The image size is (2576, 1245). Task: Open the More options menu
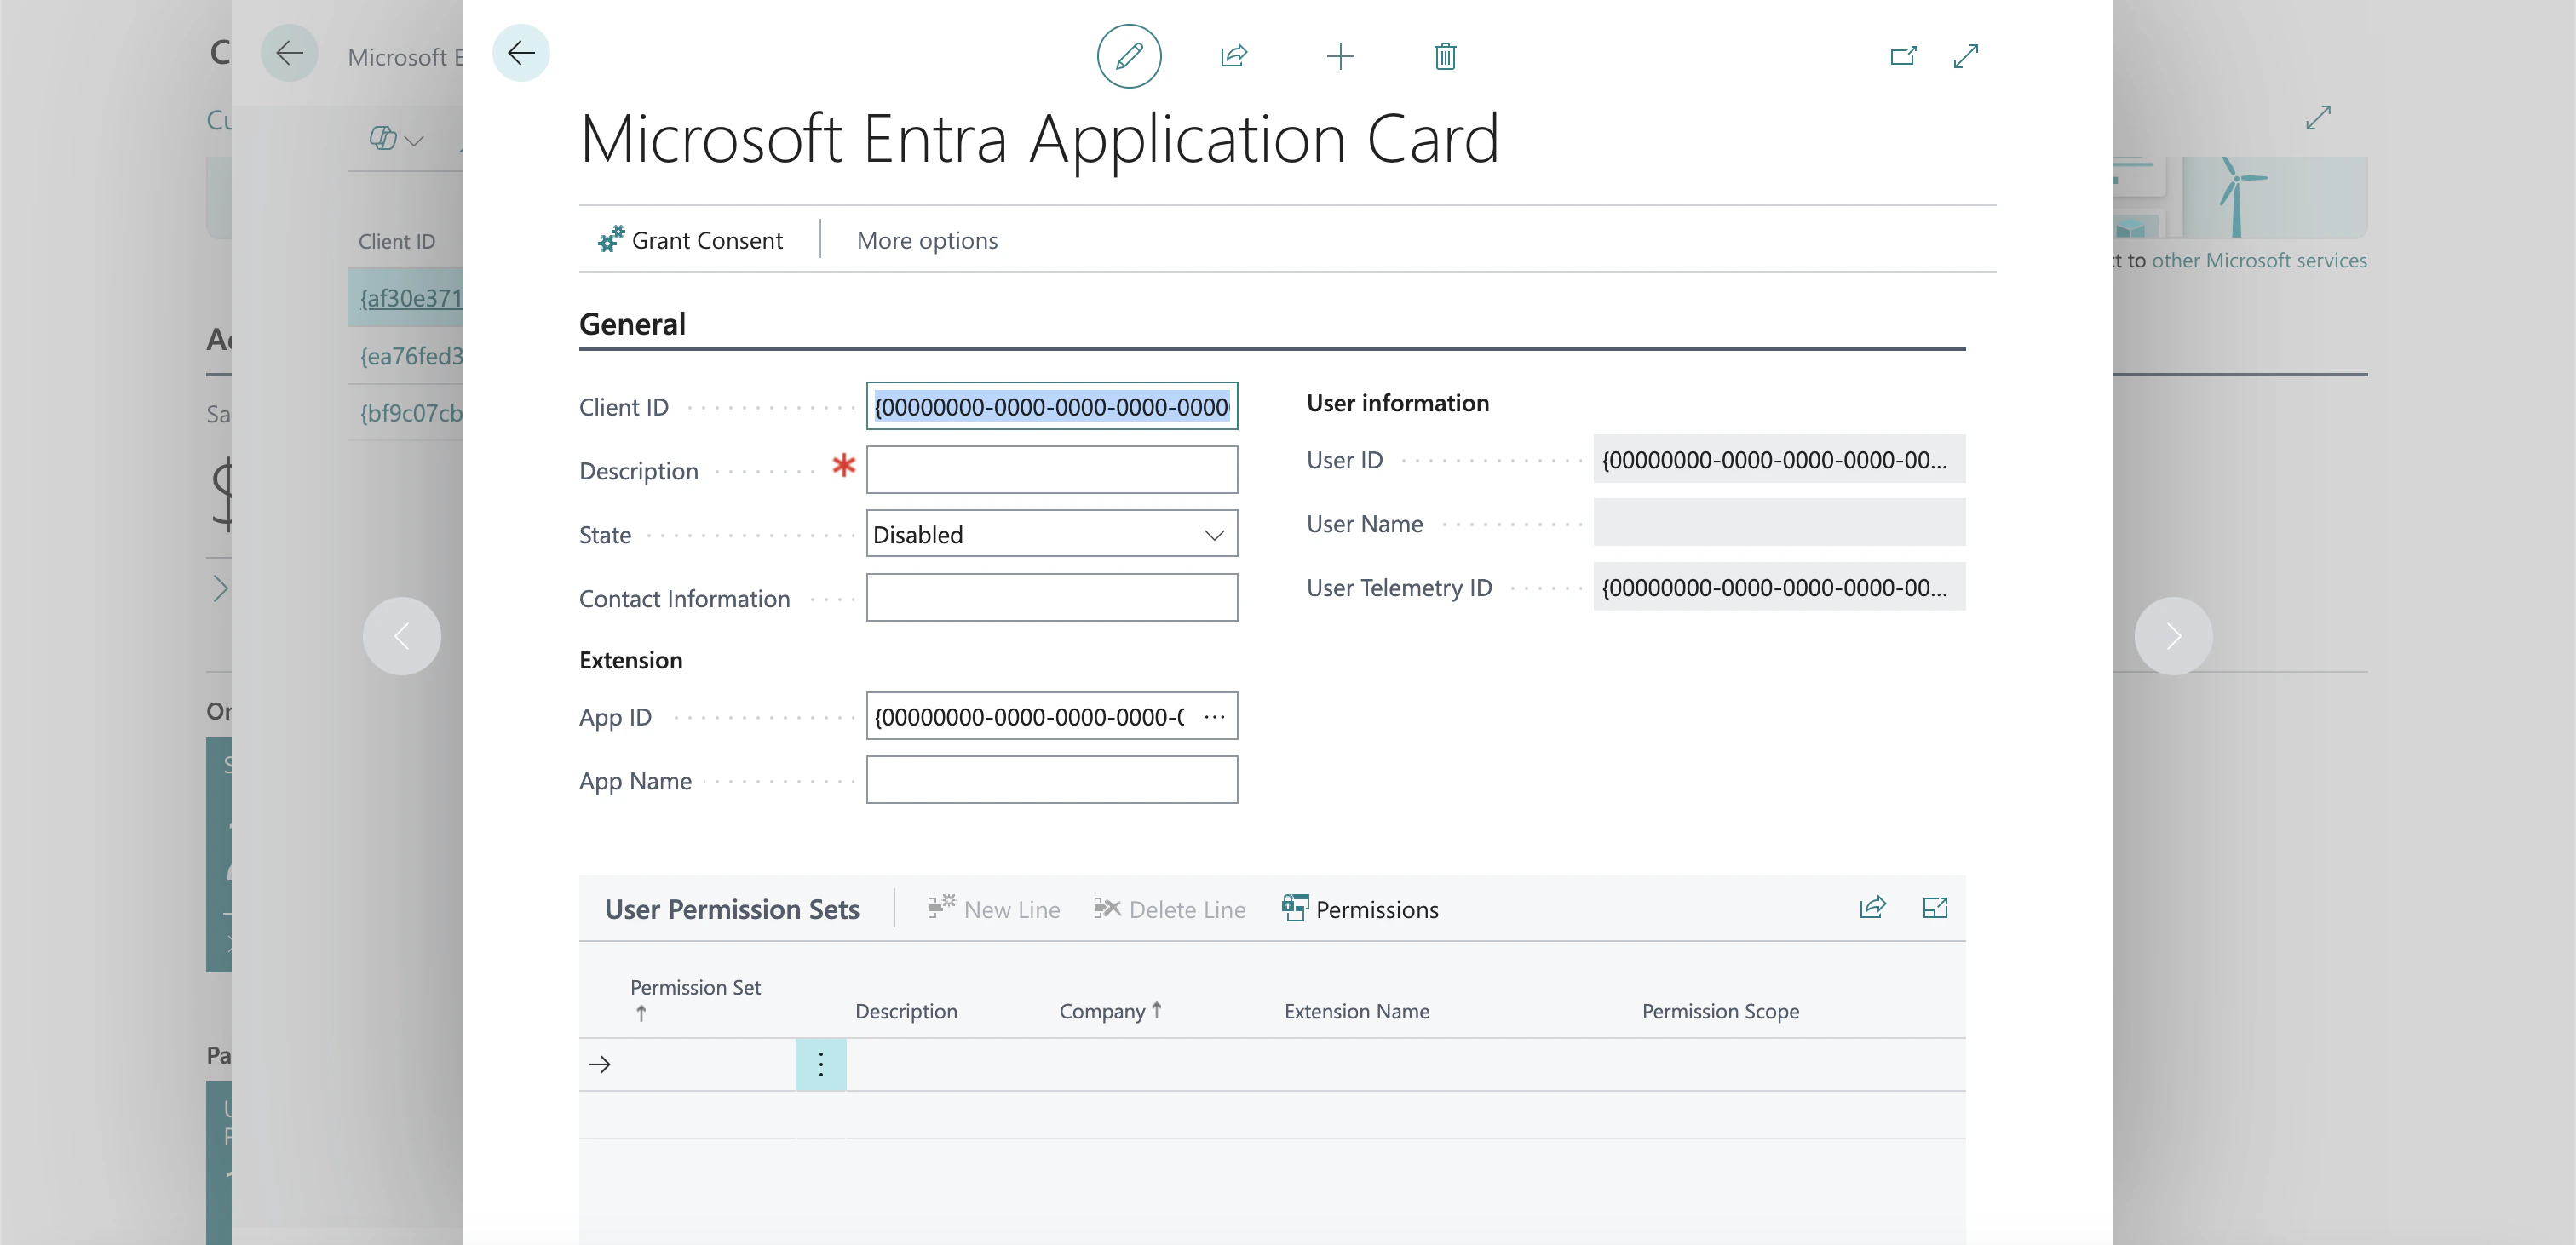coord(927,241)
